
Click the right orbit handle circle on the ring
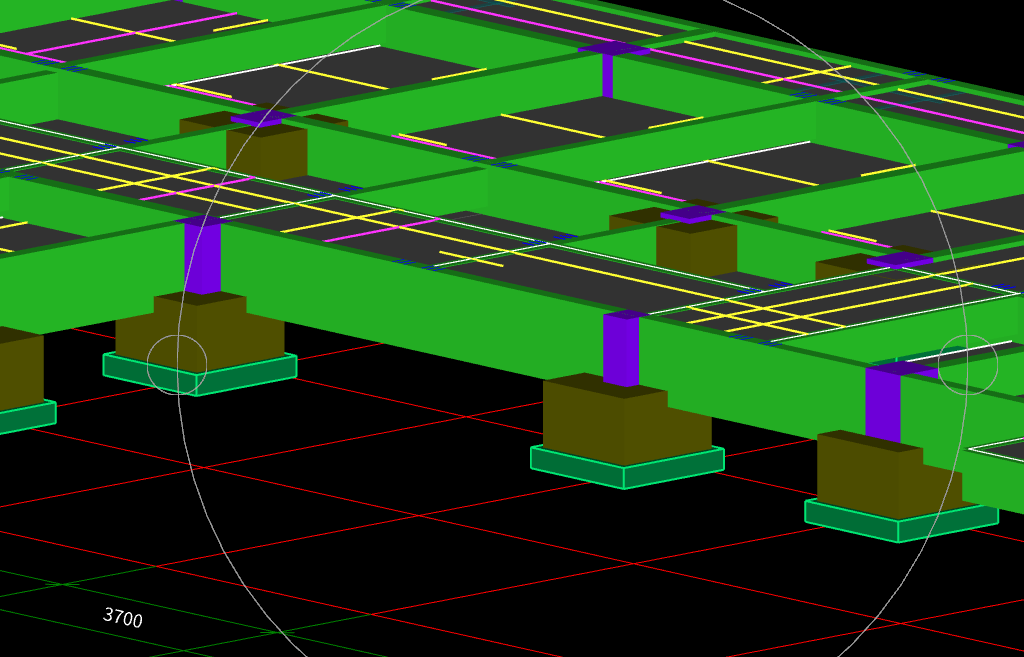[968, 365]
